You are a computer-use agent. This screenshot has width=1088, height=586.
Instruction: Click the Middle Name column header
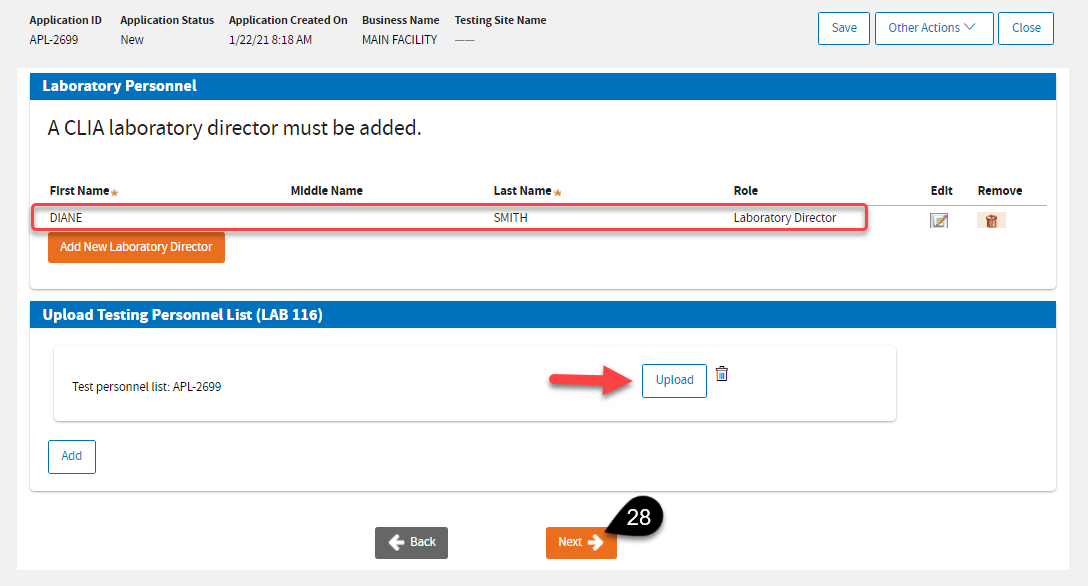[326, 191]
